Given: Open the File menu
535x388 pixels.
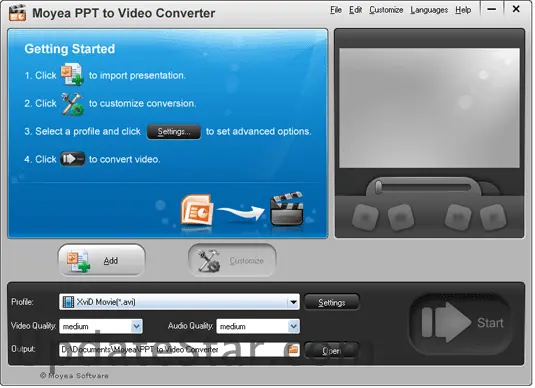Looking at the screenshot, I should point(336,10).
